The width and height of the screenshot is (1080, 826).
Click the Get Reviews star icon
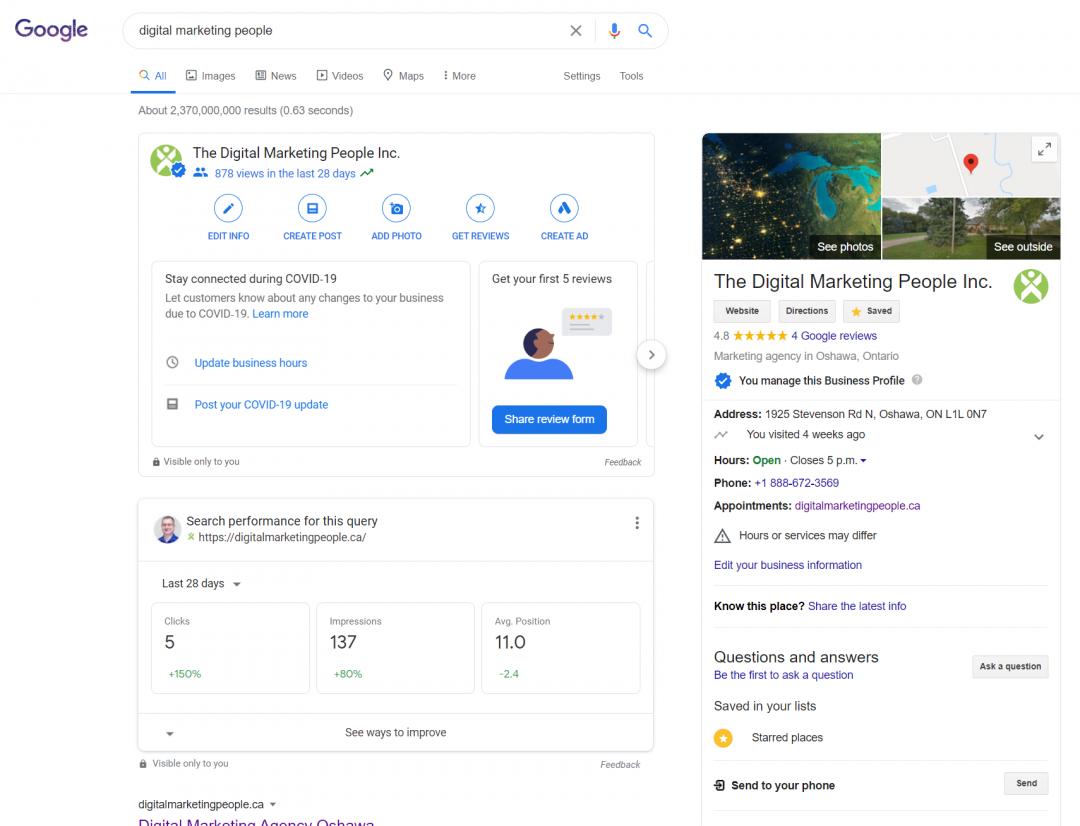(x=480, y=208)
